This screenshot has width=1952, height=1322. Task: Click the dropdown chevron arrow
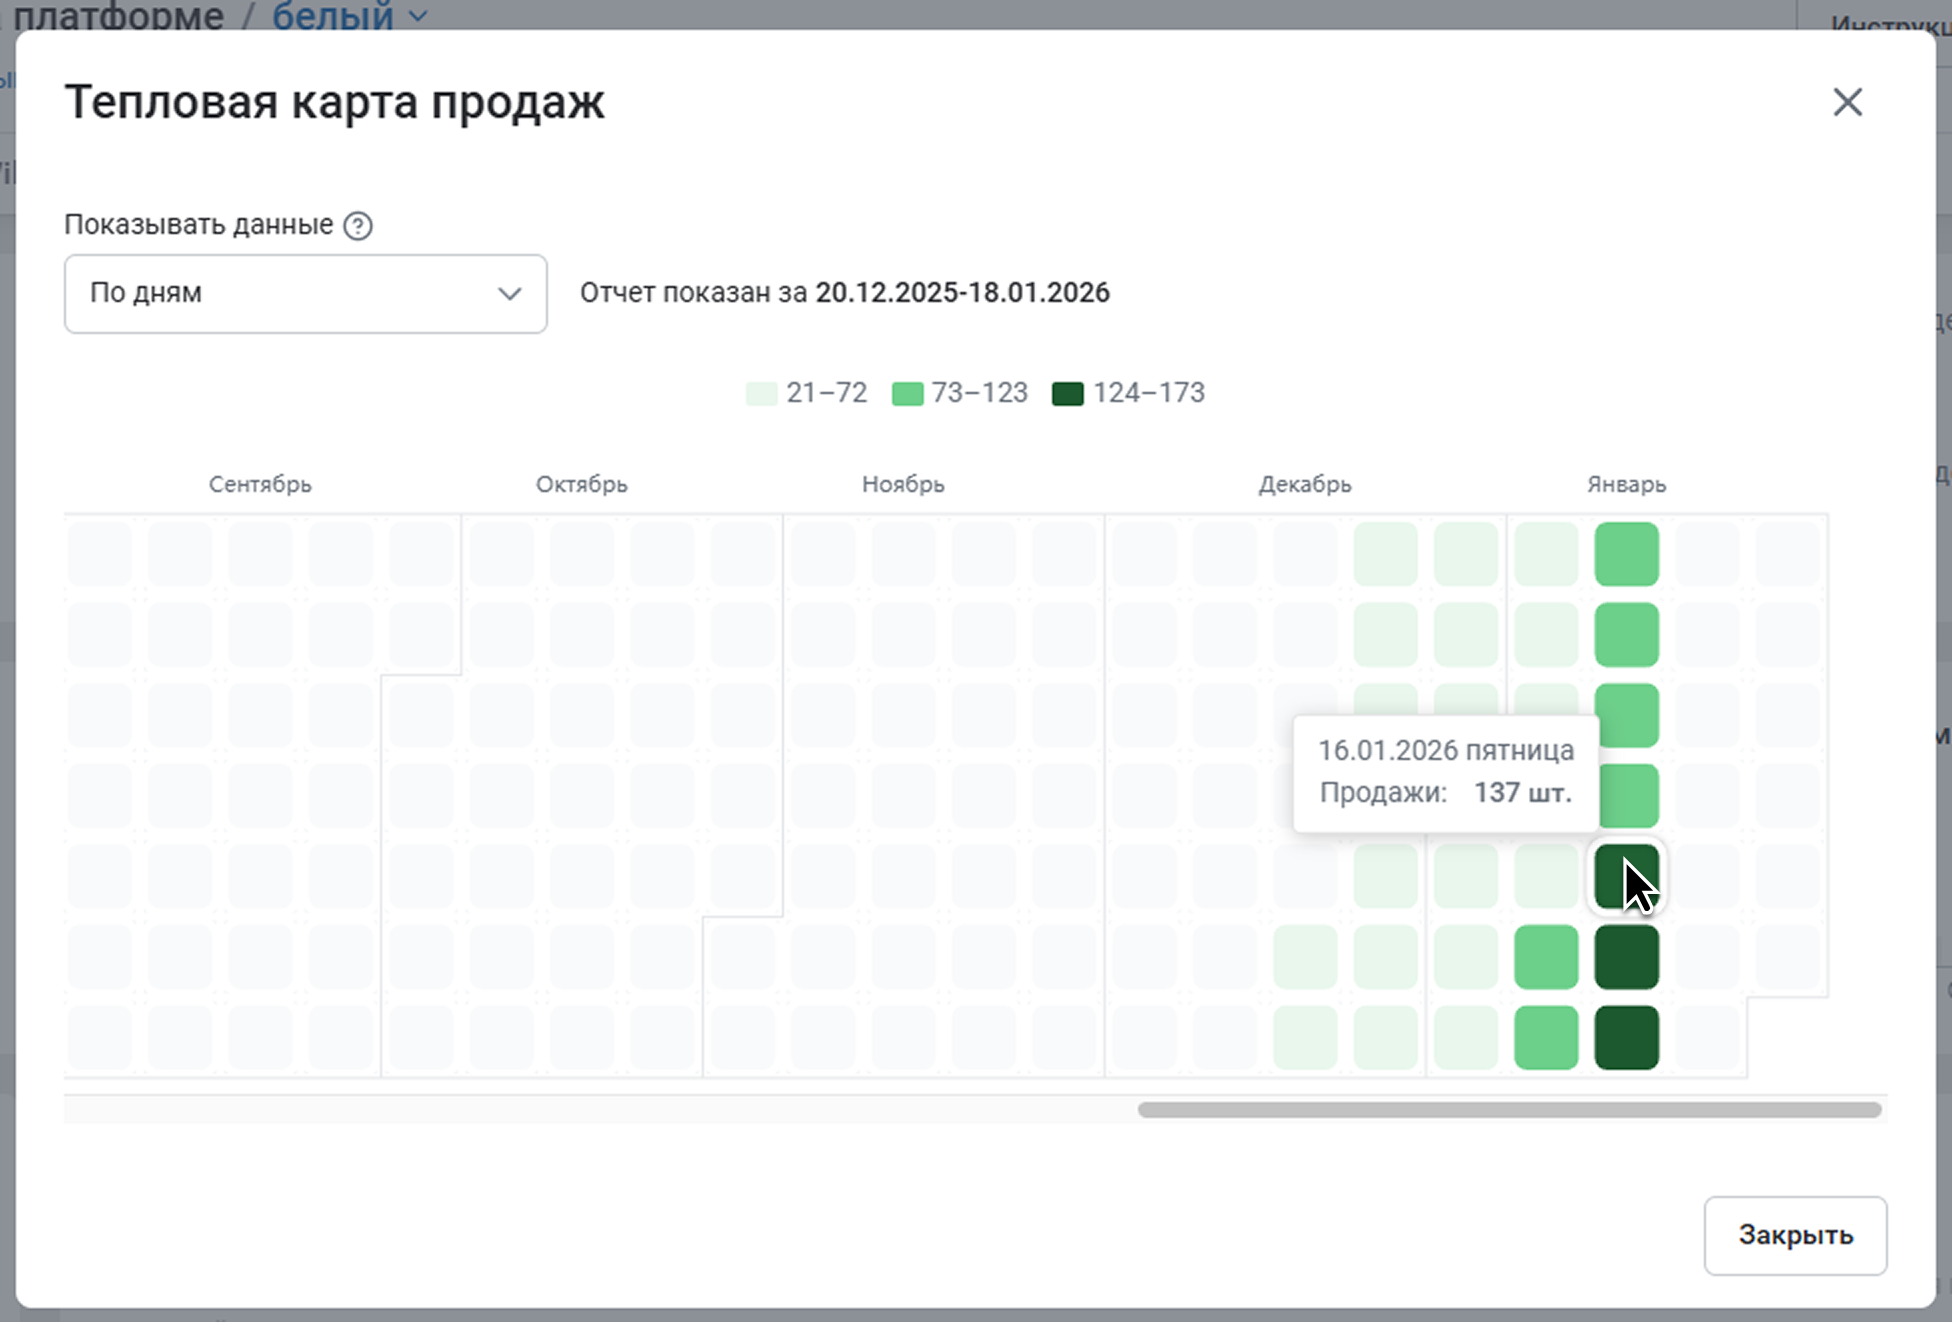coord(510,294)
